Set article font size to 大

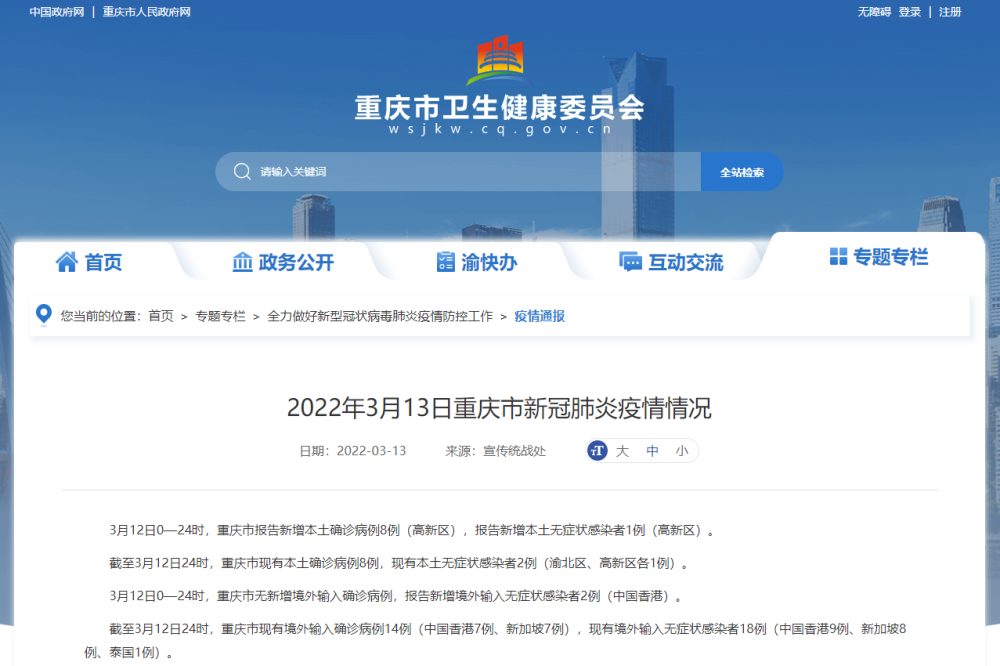622,451
